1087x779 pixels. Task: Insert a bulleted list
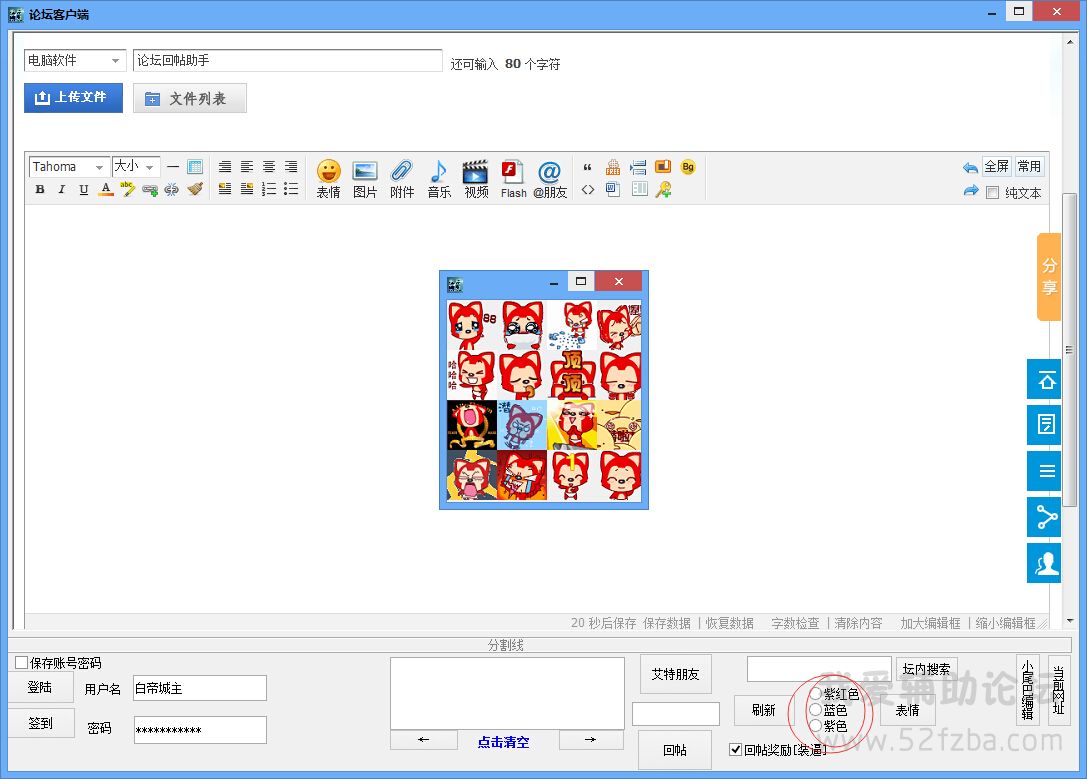[291, 189]
